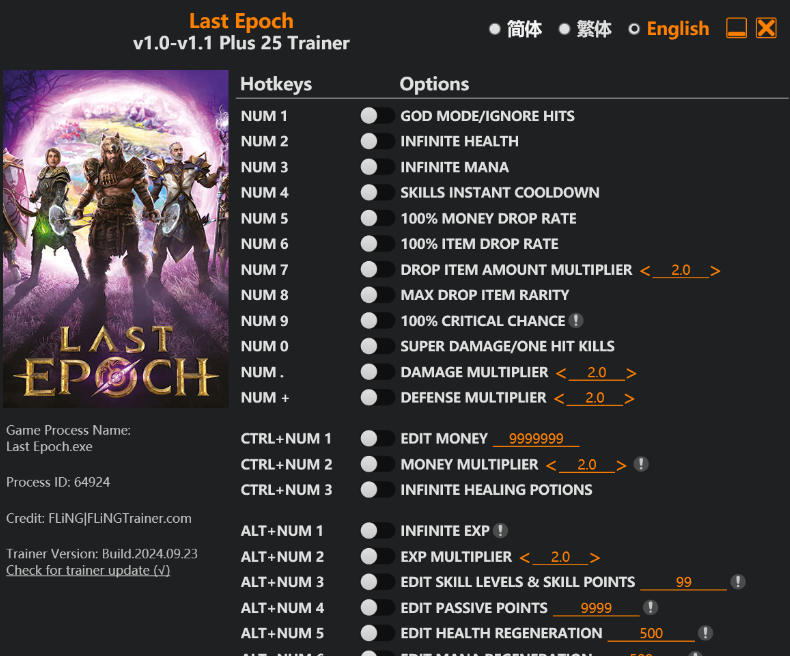Click the Options column header
The height and width of the screenshot is (656, 790).
434,84
